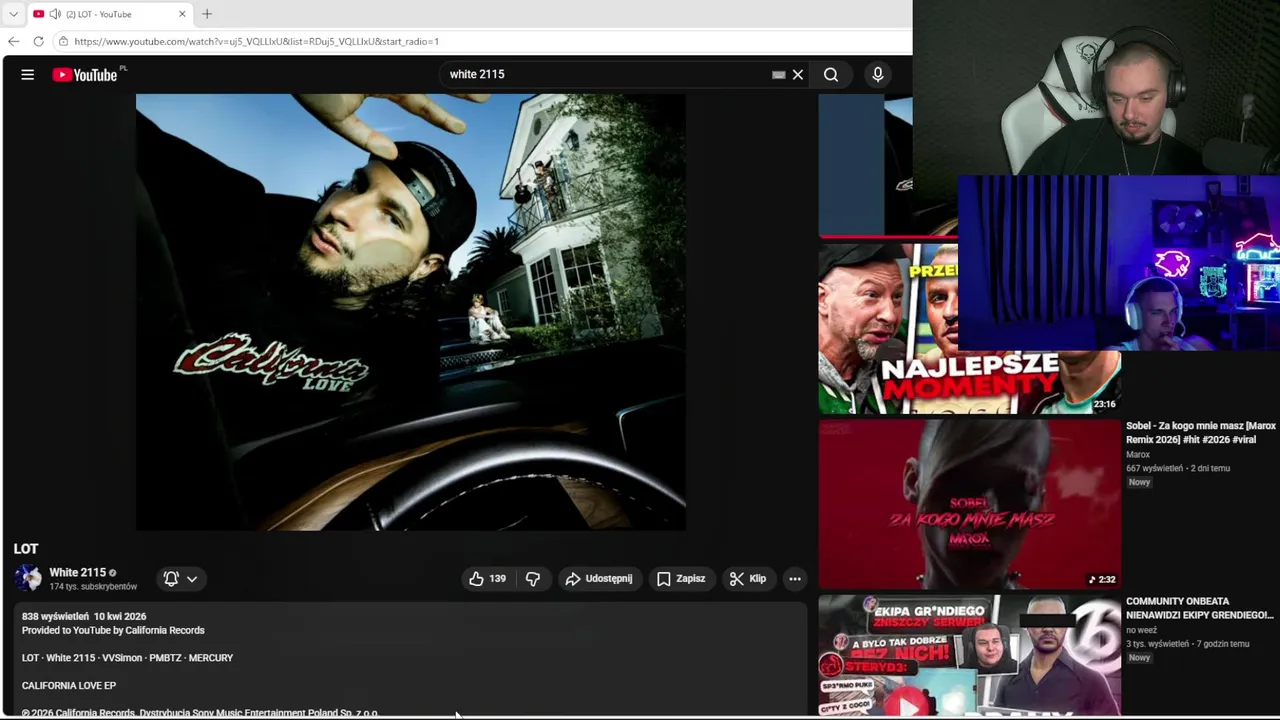
Task: Create a clip with Klip button
Action: (x=748, y=579)
